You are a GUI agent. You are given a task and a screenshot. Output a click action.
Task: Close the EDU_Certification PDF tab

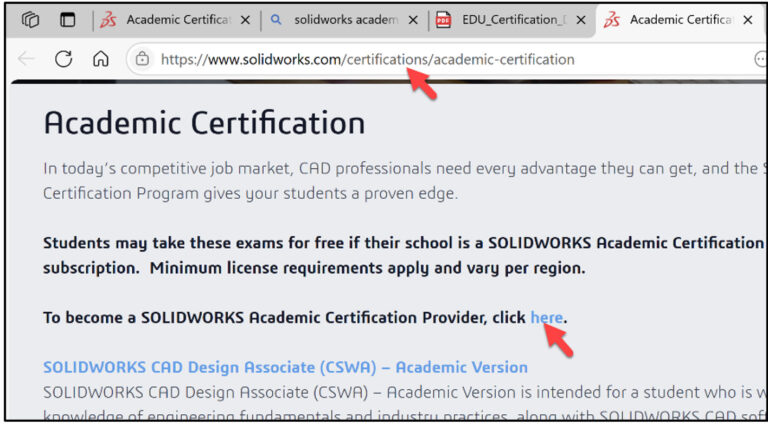pos(581,20)
